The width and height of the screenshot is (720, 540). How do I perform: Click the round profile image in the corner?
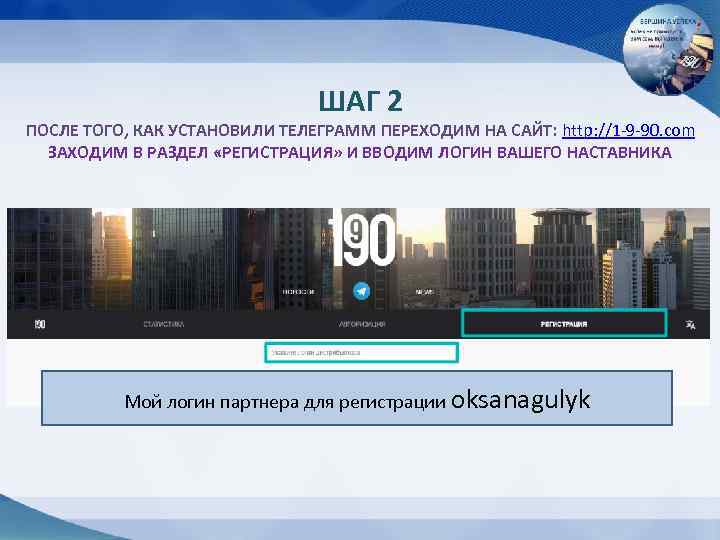668,51
